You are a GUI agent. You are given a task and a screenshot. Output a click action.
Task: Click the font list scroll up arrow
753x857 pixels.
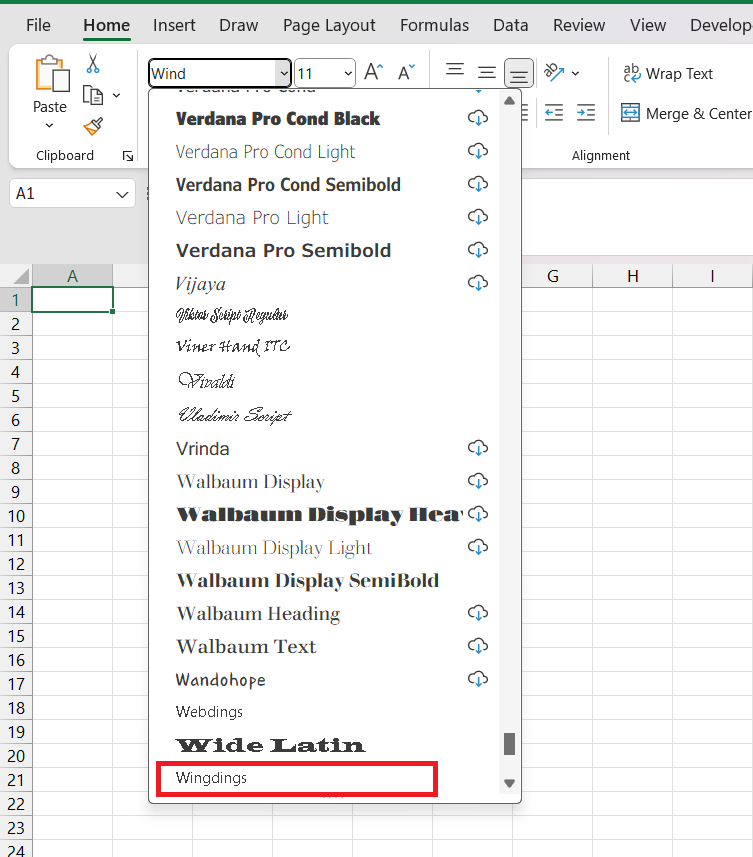pos(509,101)
